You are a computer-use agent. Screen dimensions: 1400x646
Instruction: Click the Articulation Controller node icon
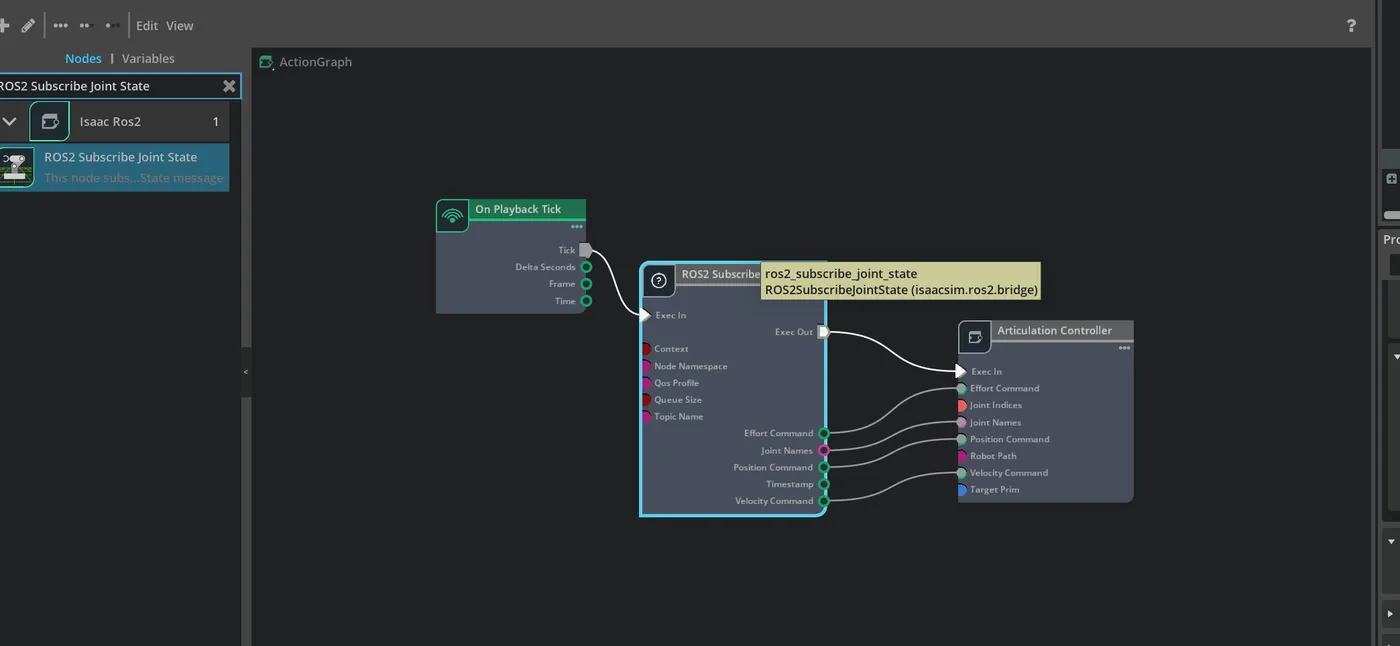[975, 337]
